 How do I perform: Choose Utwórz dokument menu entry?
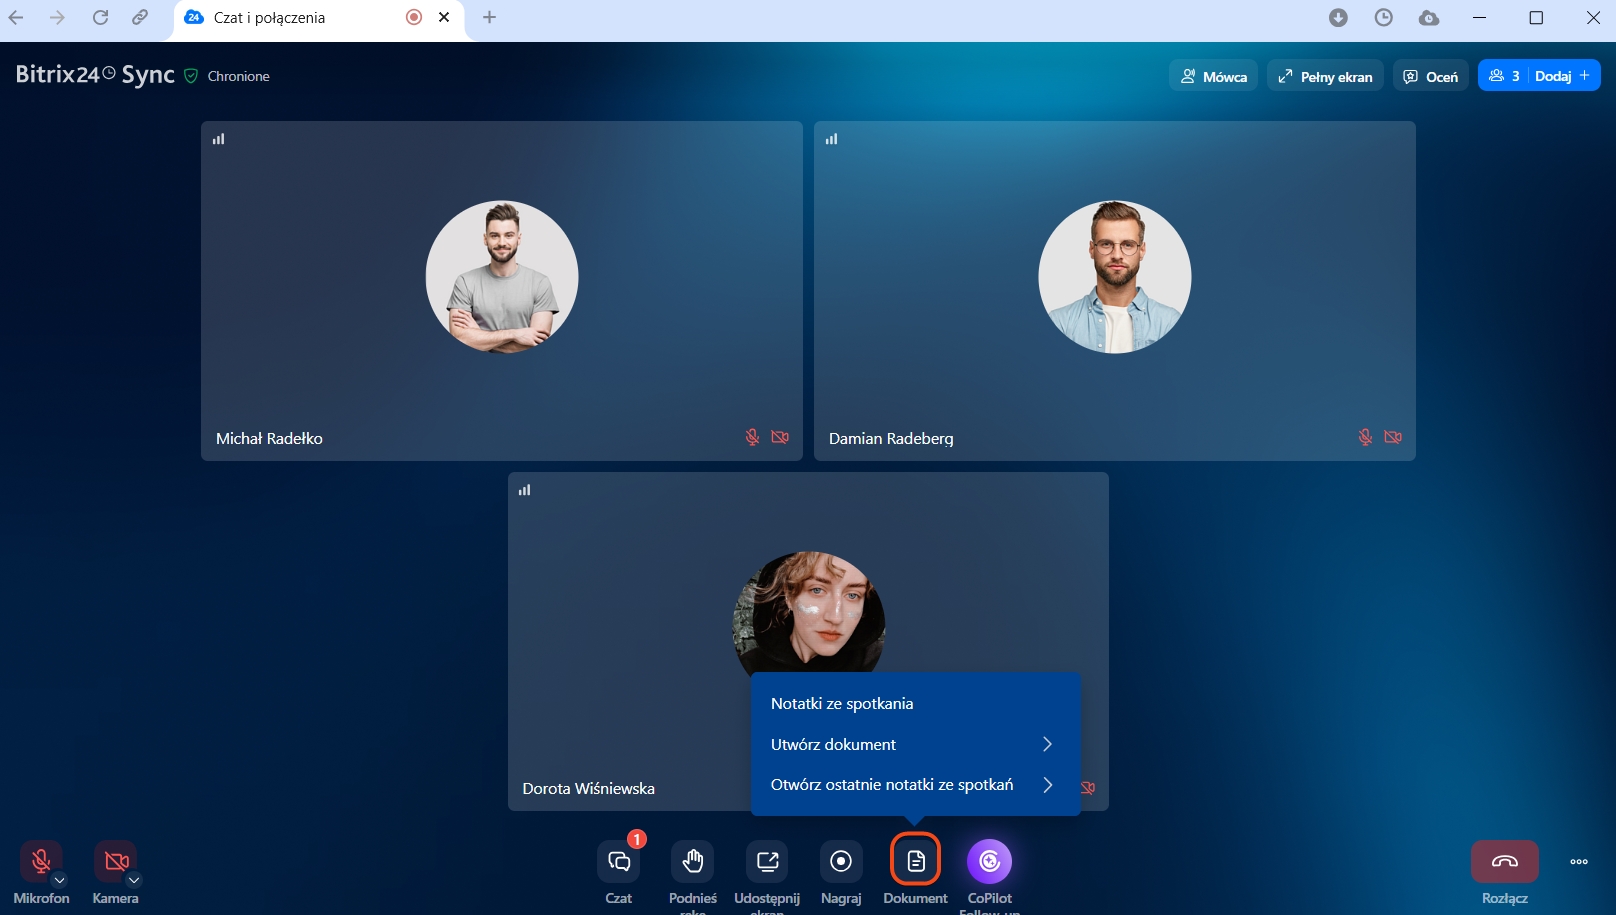915,744
